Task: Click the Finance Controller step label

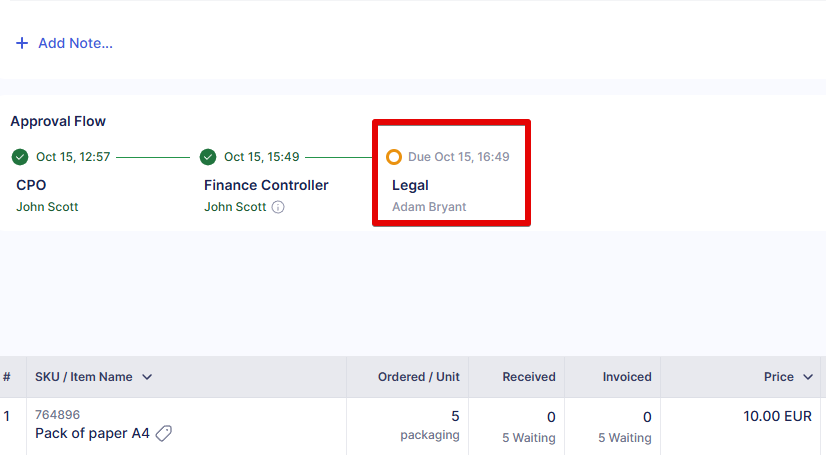Action: (266, 185)
